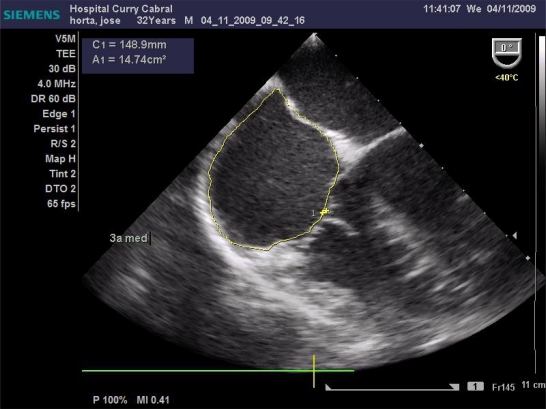Click the green ECG timeline bar
The image size is (546, 409).
coord(218,371)
